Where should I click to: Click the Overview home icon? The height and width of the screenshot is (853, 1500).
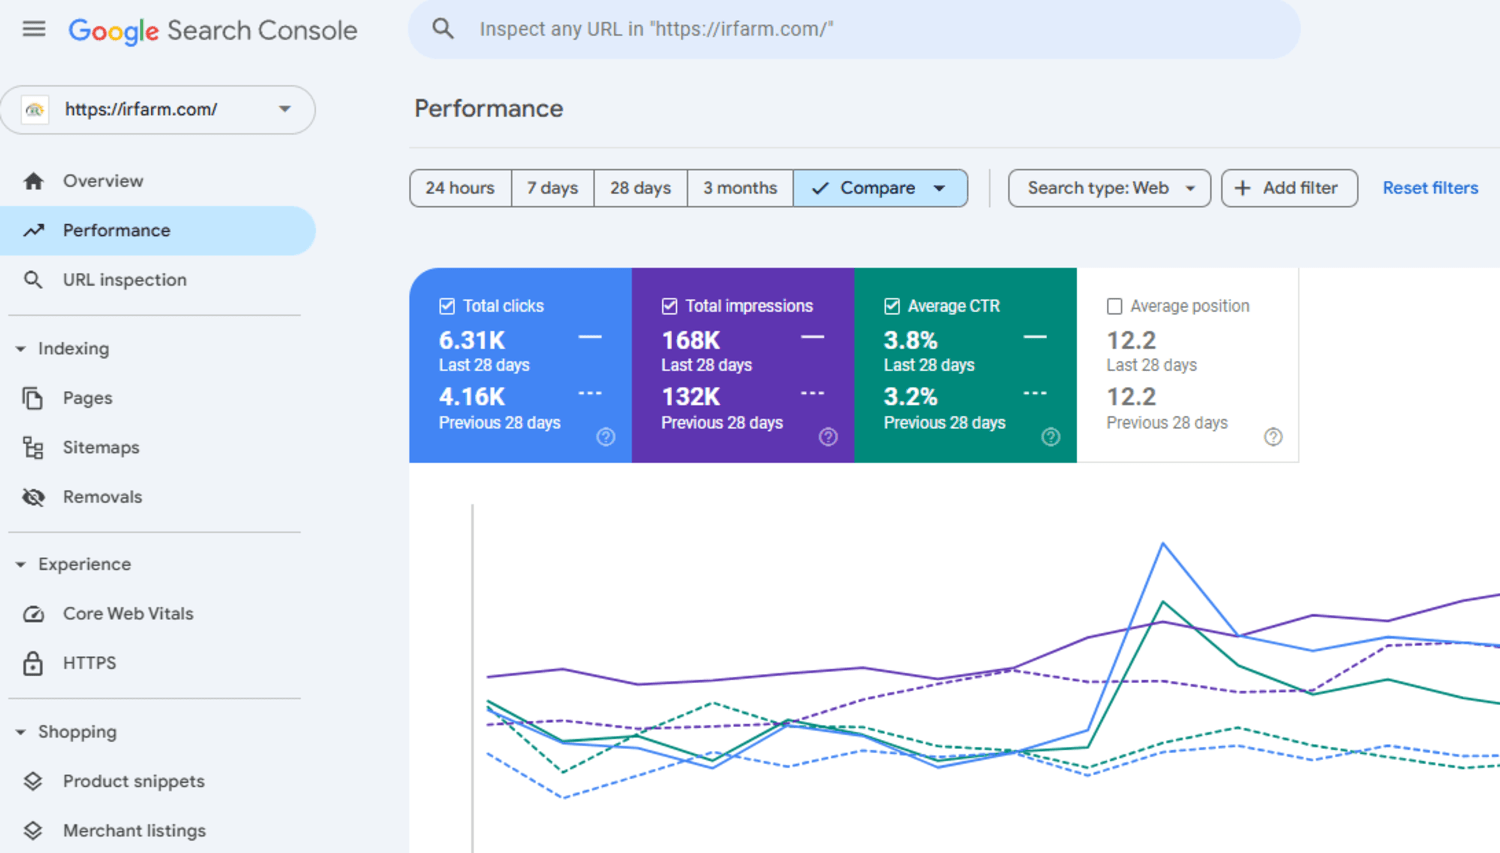tap(33, 181)
